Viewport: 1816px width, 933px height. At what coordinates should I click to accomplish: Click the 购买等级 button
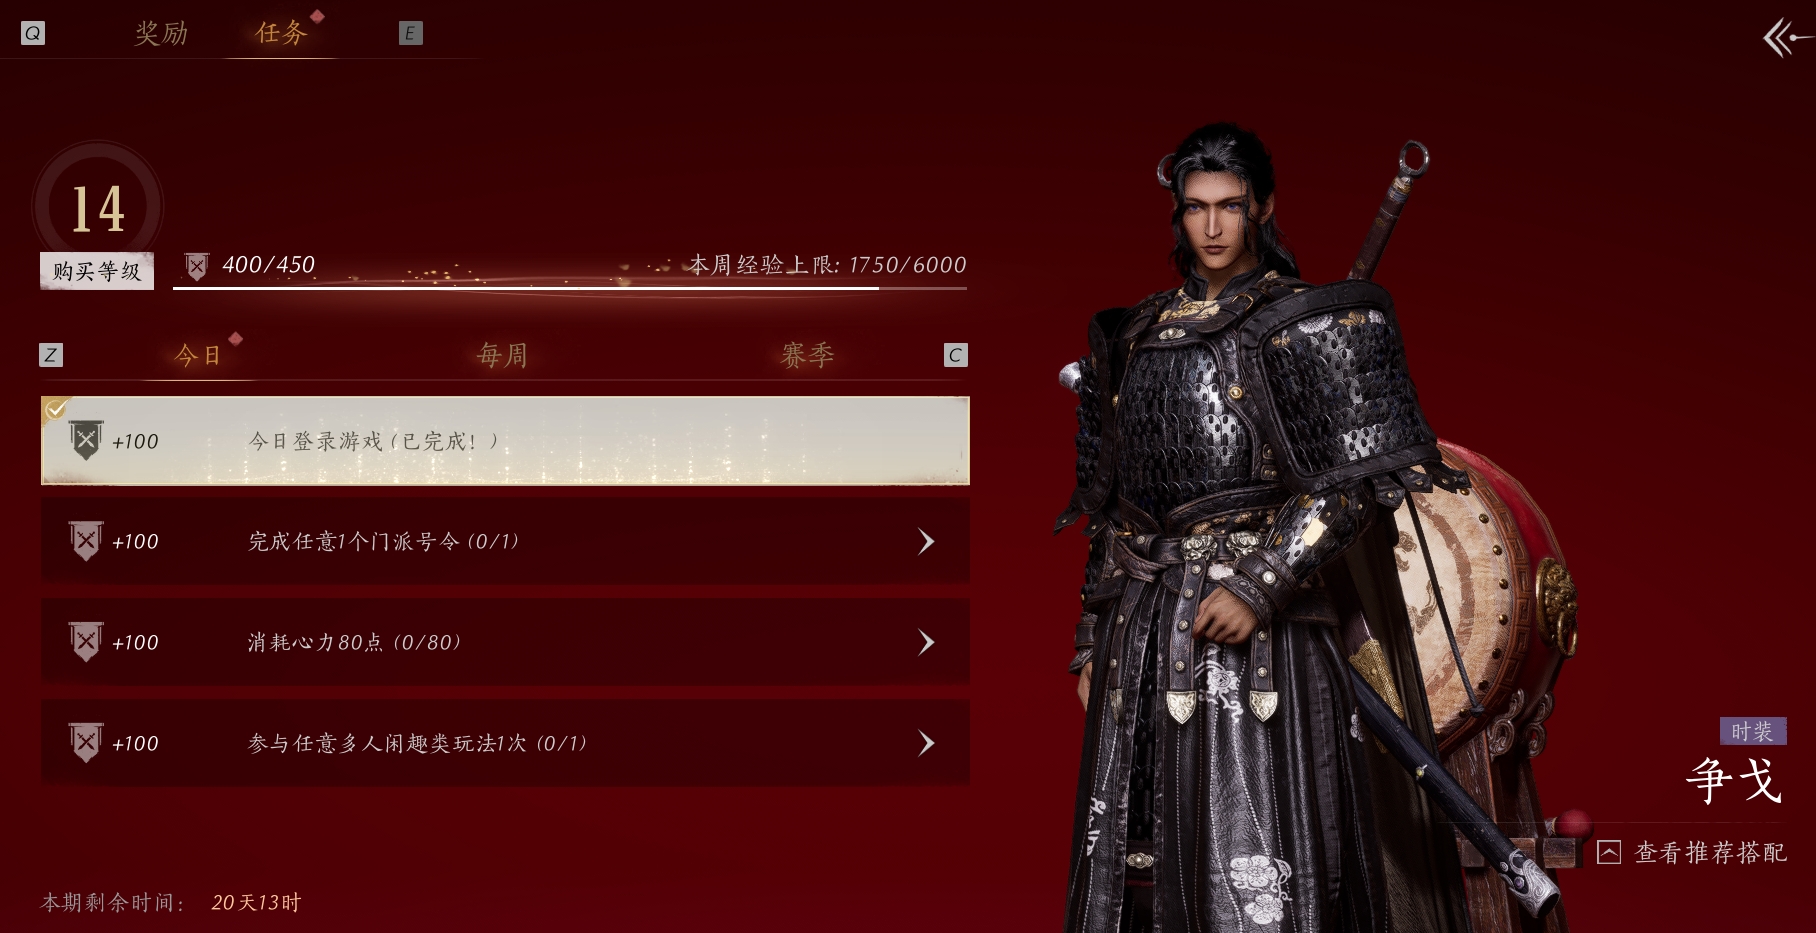tap(97, 271)
